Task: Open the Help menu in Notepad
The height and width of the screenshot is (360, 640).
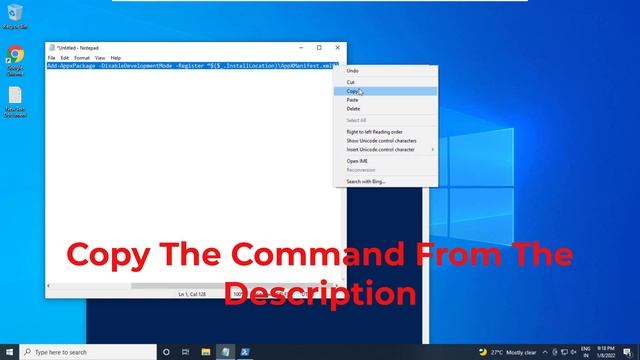Action: (x=116, y=58)
